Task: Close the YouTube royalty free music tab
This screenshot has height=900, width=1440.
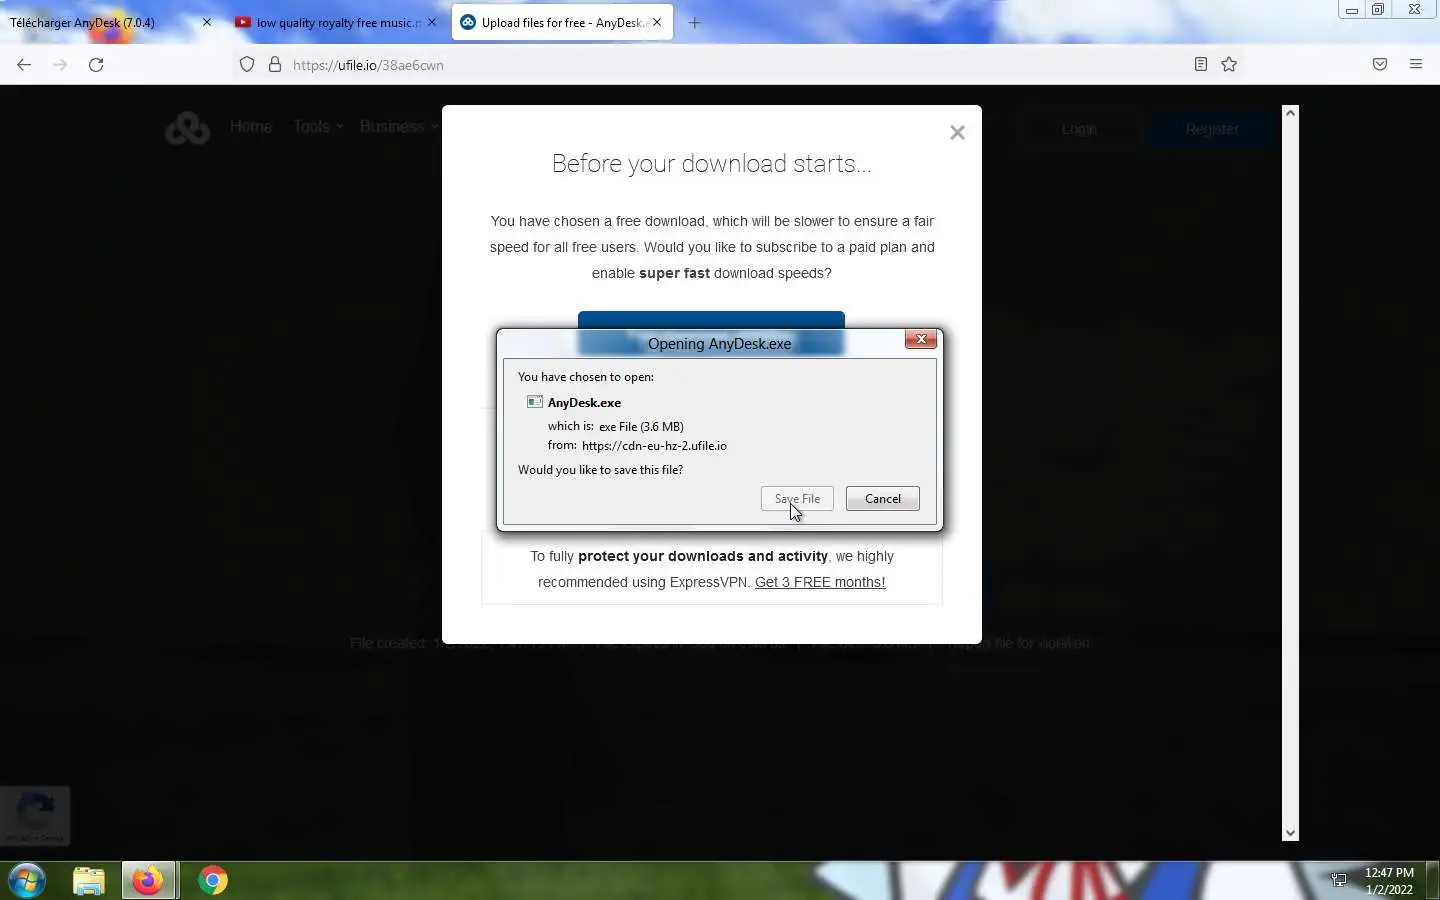Action: click(x=432, y=22)
